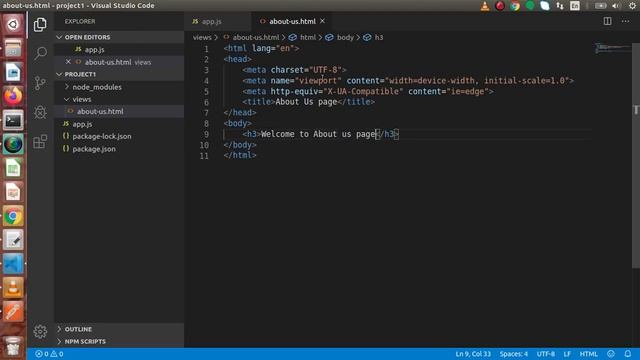Place cursor on line 6 title text
Viewport: 640px width, 360px height.
pos(306,102)
